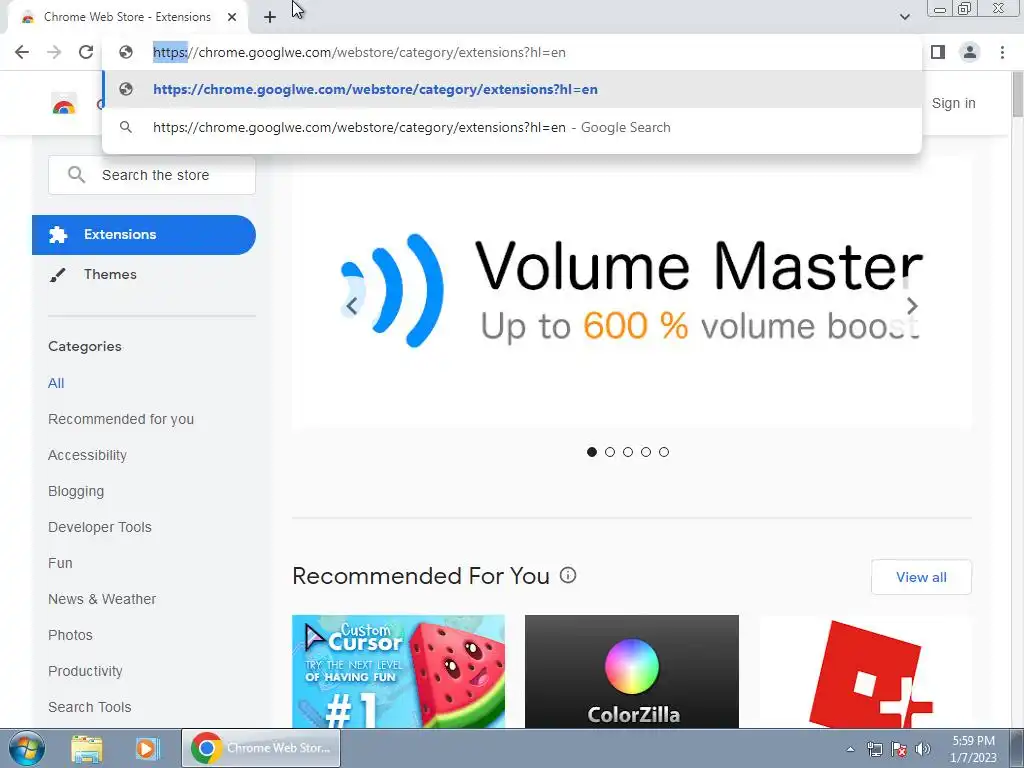Select first carousel dot

click(x=592, y=452)
